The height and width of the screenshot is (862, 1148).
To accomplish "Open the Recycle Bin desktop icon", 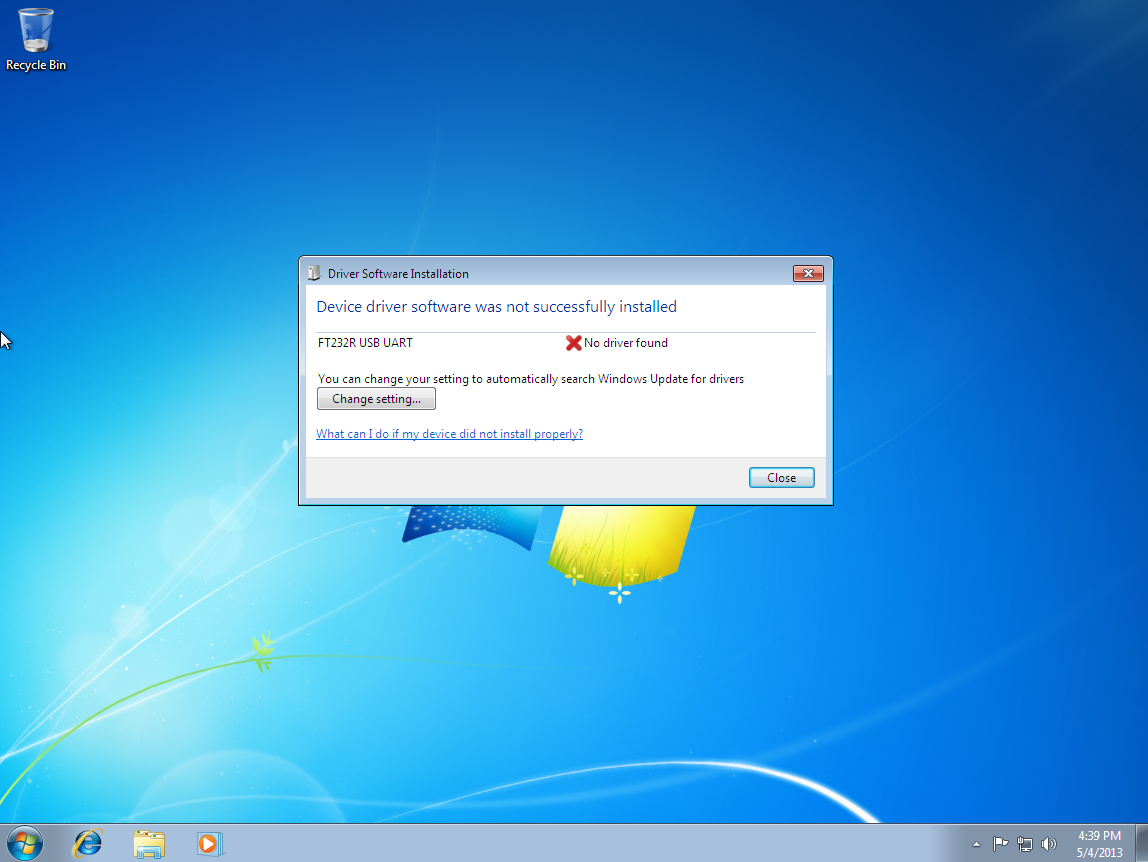I will 36,40.
